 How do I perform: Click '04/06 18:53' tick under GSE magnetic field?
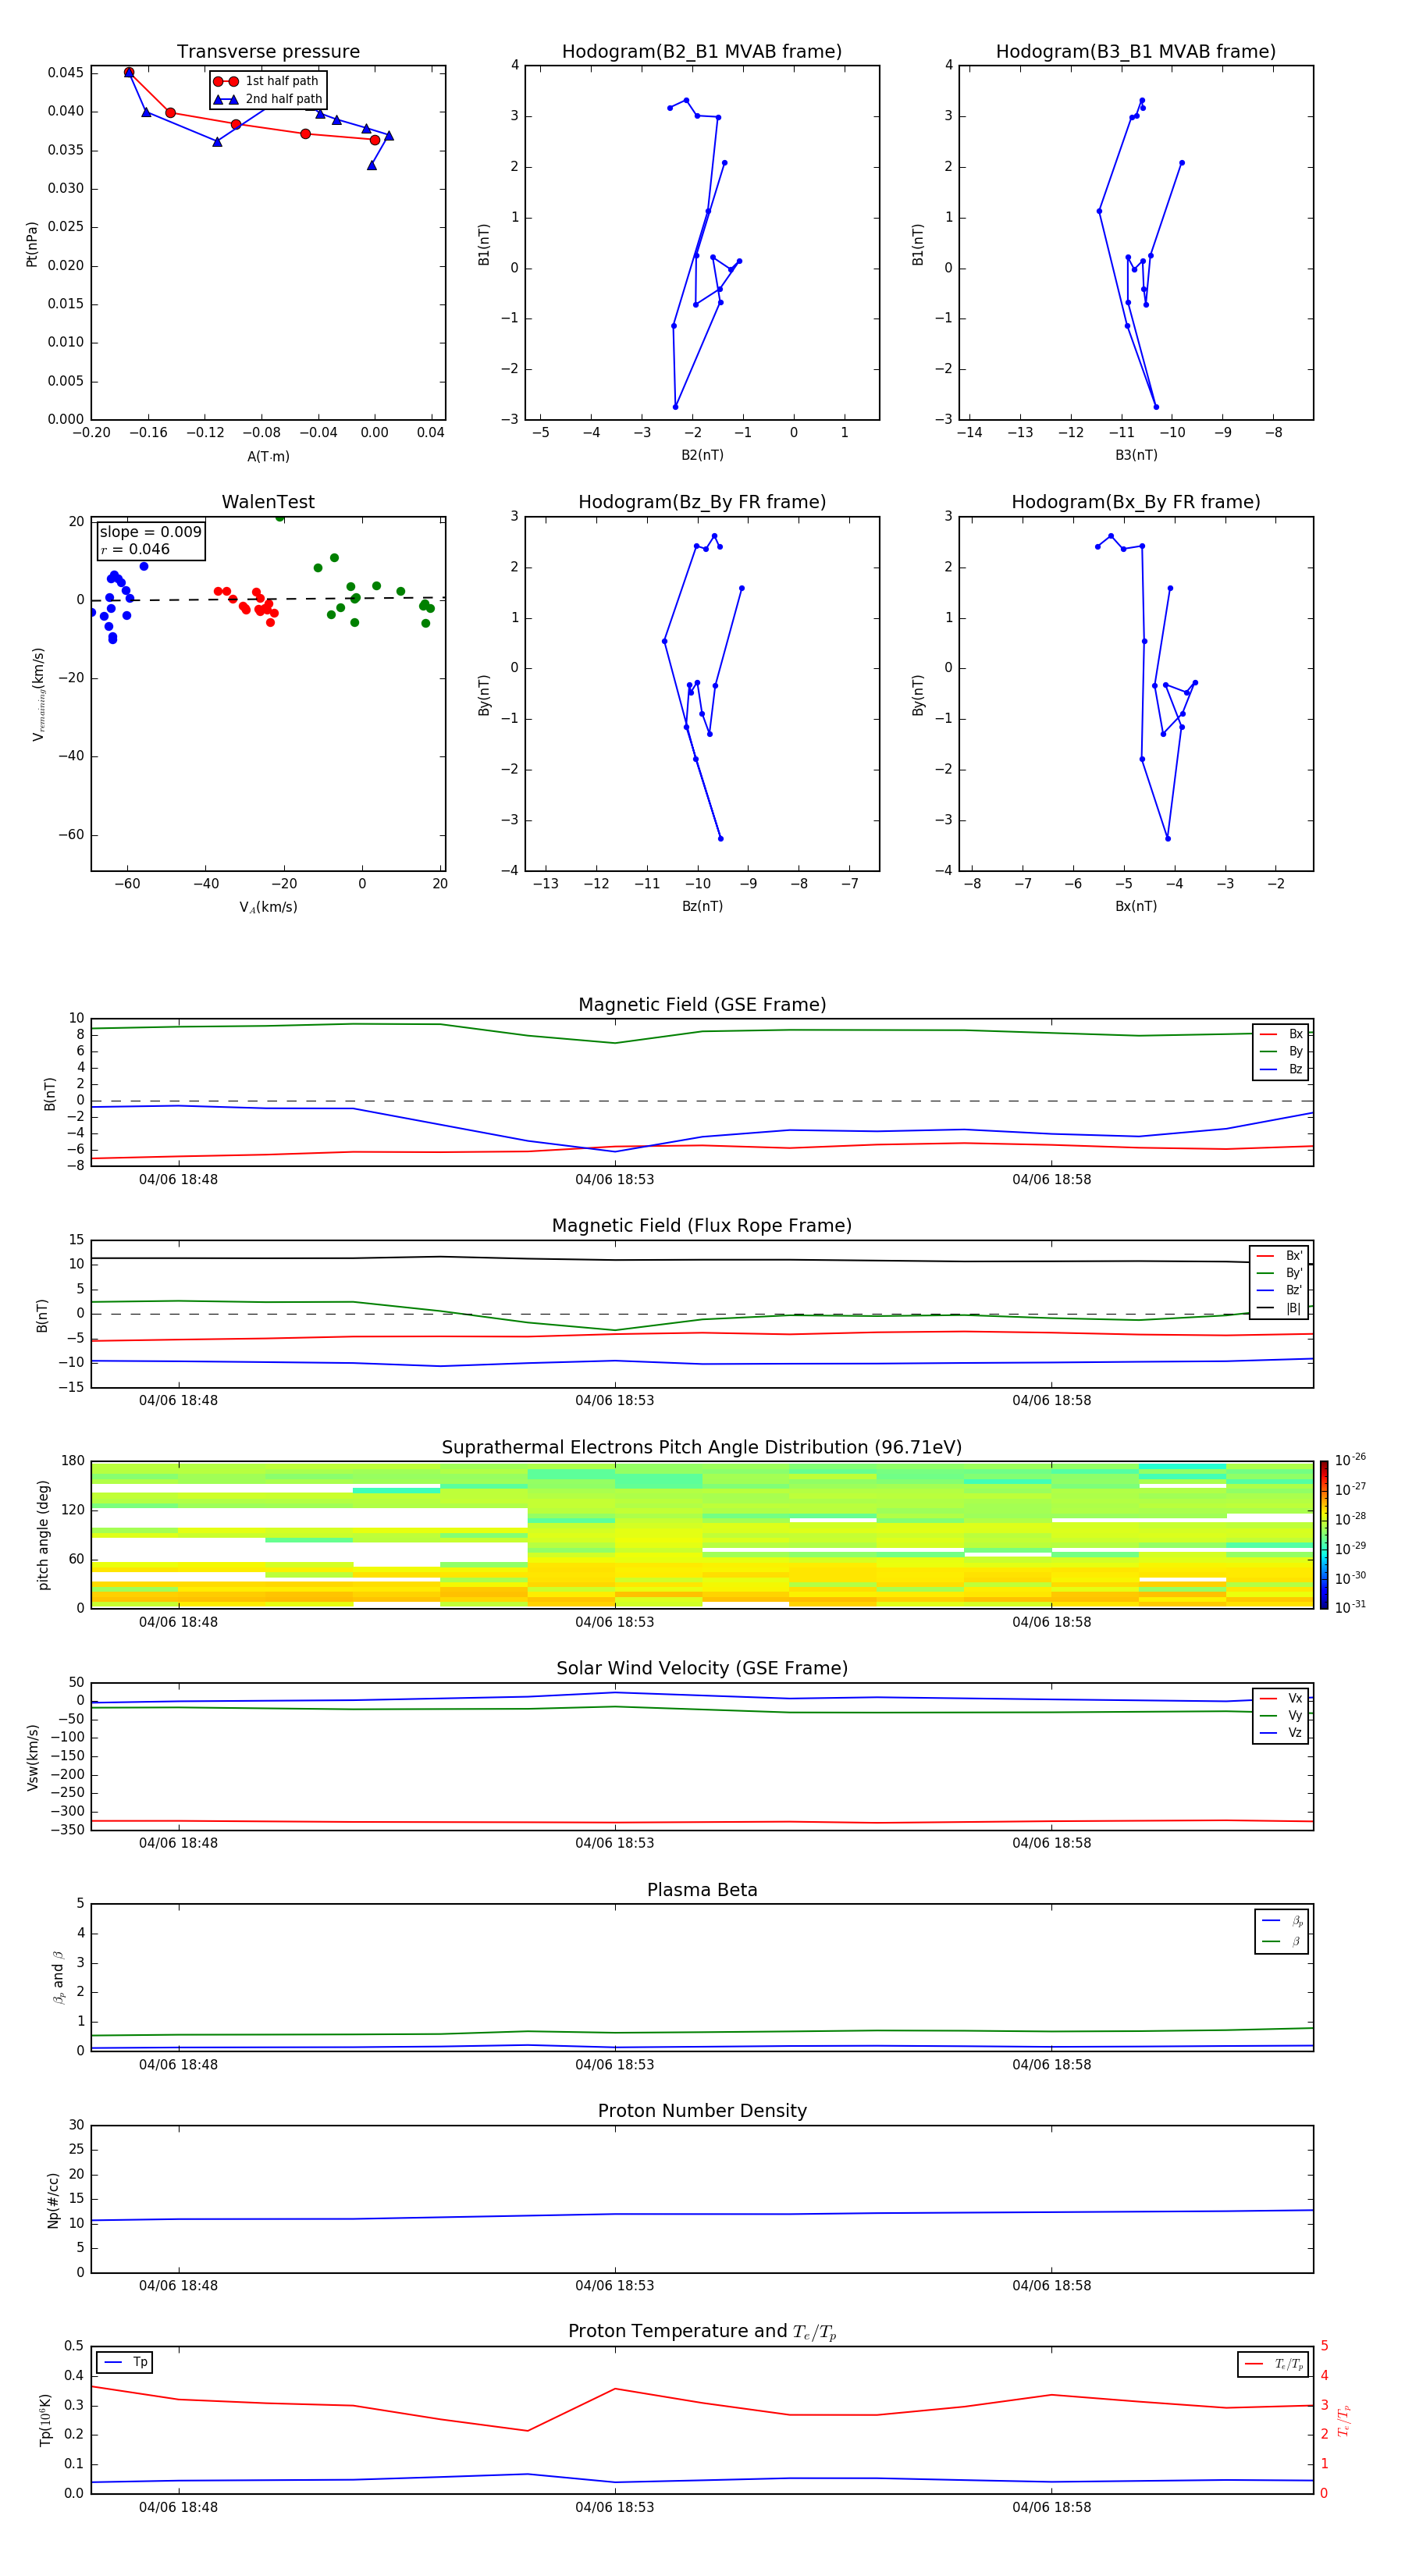pos(614,1180)
